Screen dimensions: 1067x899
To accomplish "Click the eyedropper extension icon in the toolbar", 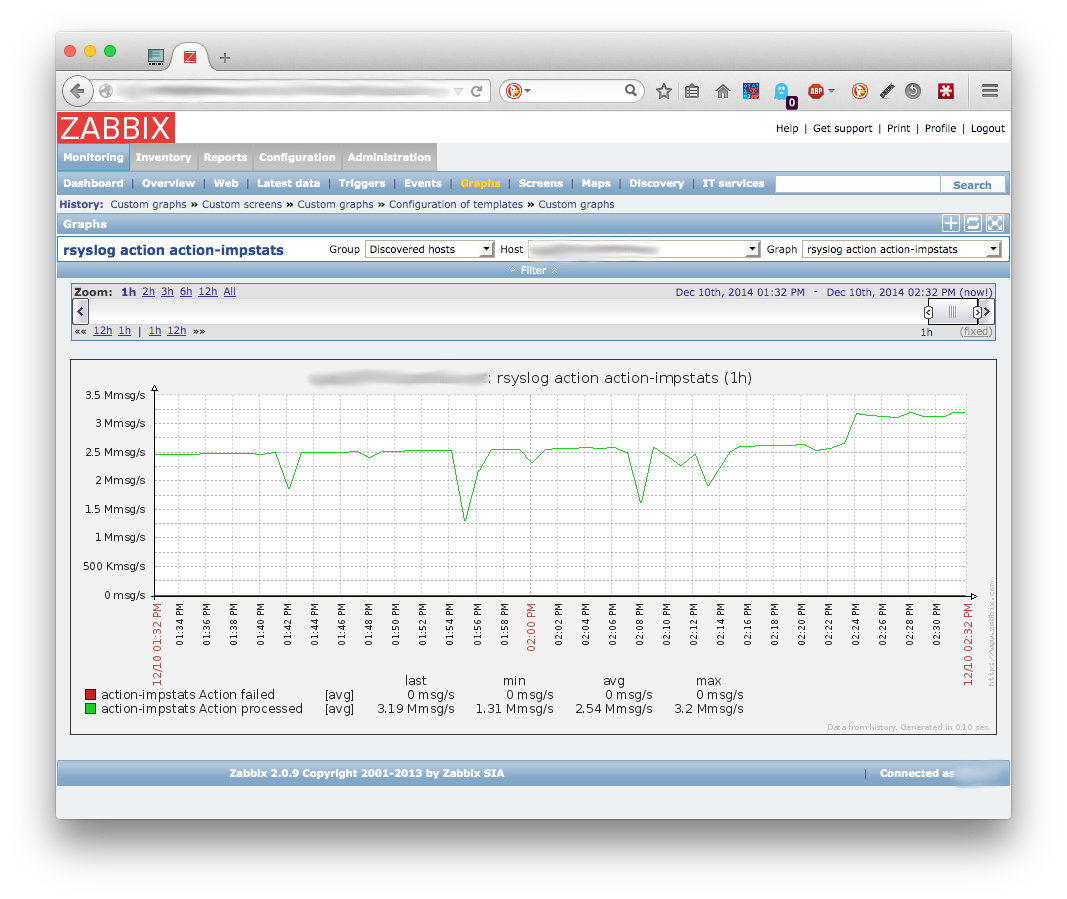I will (x=887, y=91).
